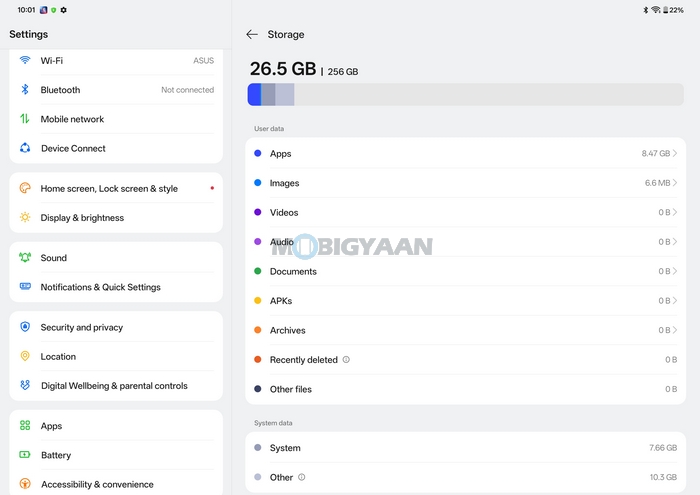
Task: Click the storage usage bar
Action: [x=465, y=95]
